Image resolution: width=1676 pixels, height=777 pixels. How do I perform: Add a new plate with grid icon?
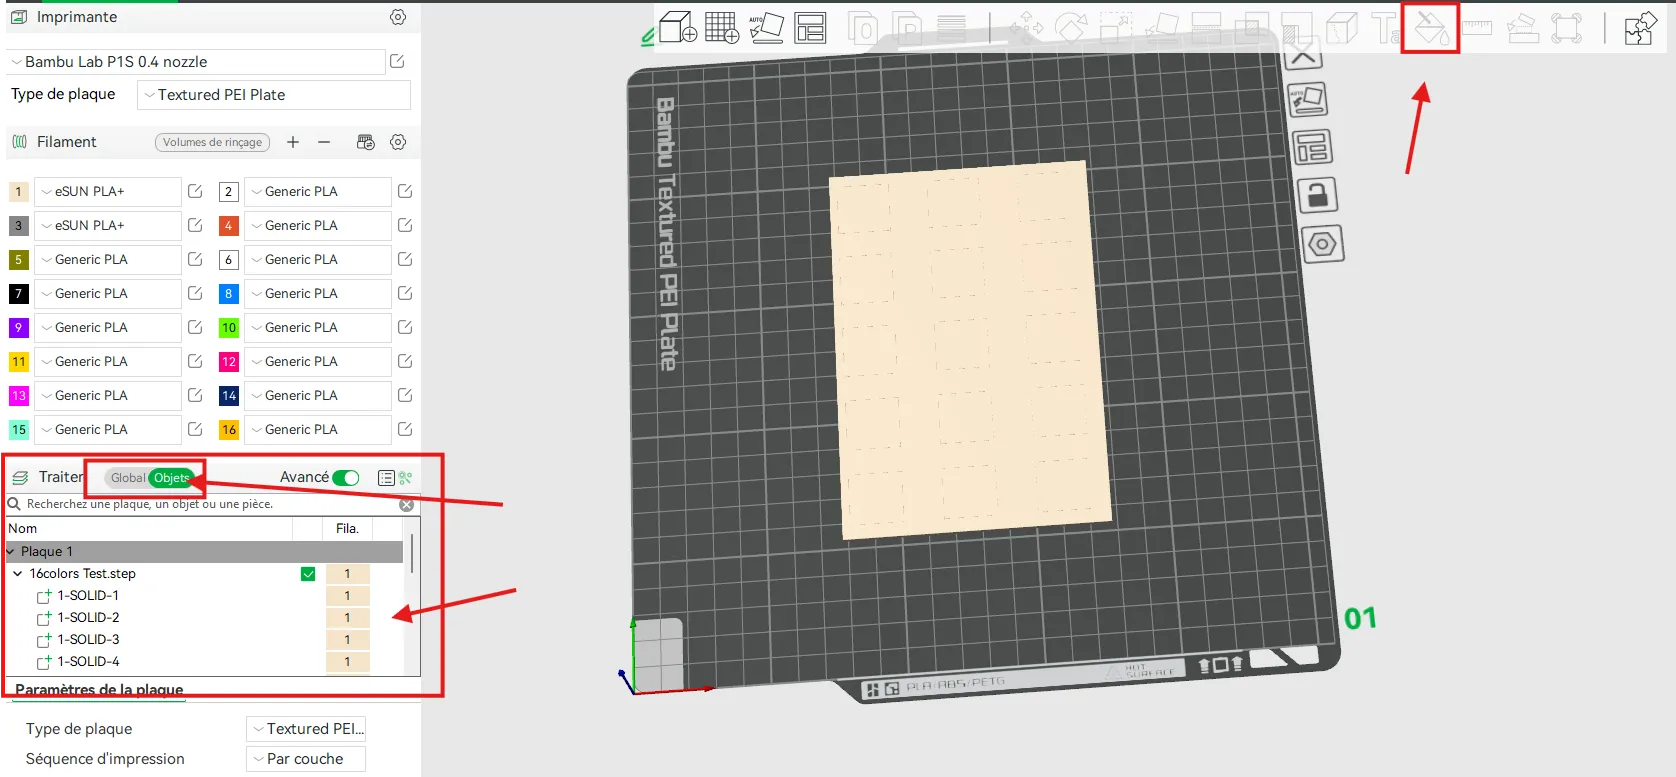(x=722, y=27)
